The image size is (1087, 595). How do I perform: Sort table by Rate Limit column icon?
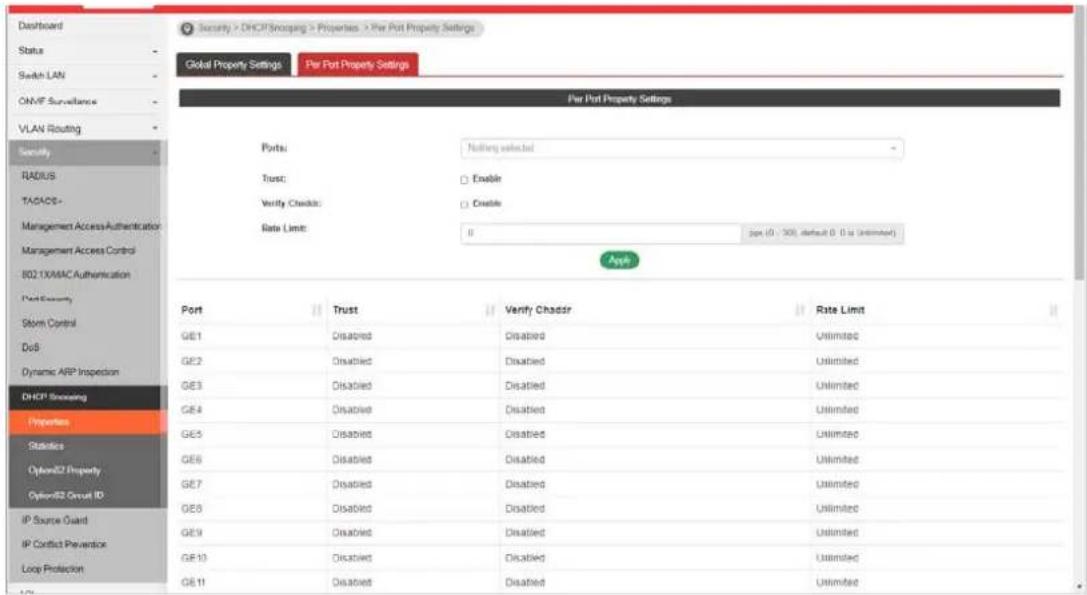[1054, 310]
